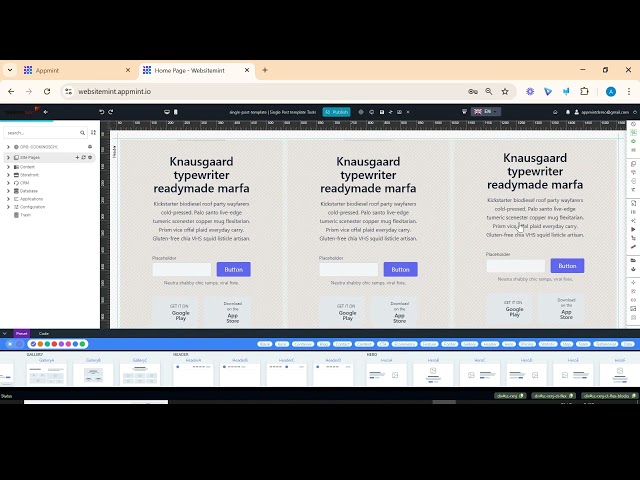Click the round settings icon after Publish
This screenshot has height=480, width=640.
361,112
